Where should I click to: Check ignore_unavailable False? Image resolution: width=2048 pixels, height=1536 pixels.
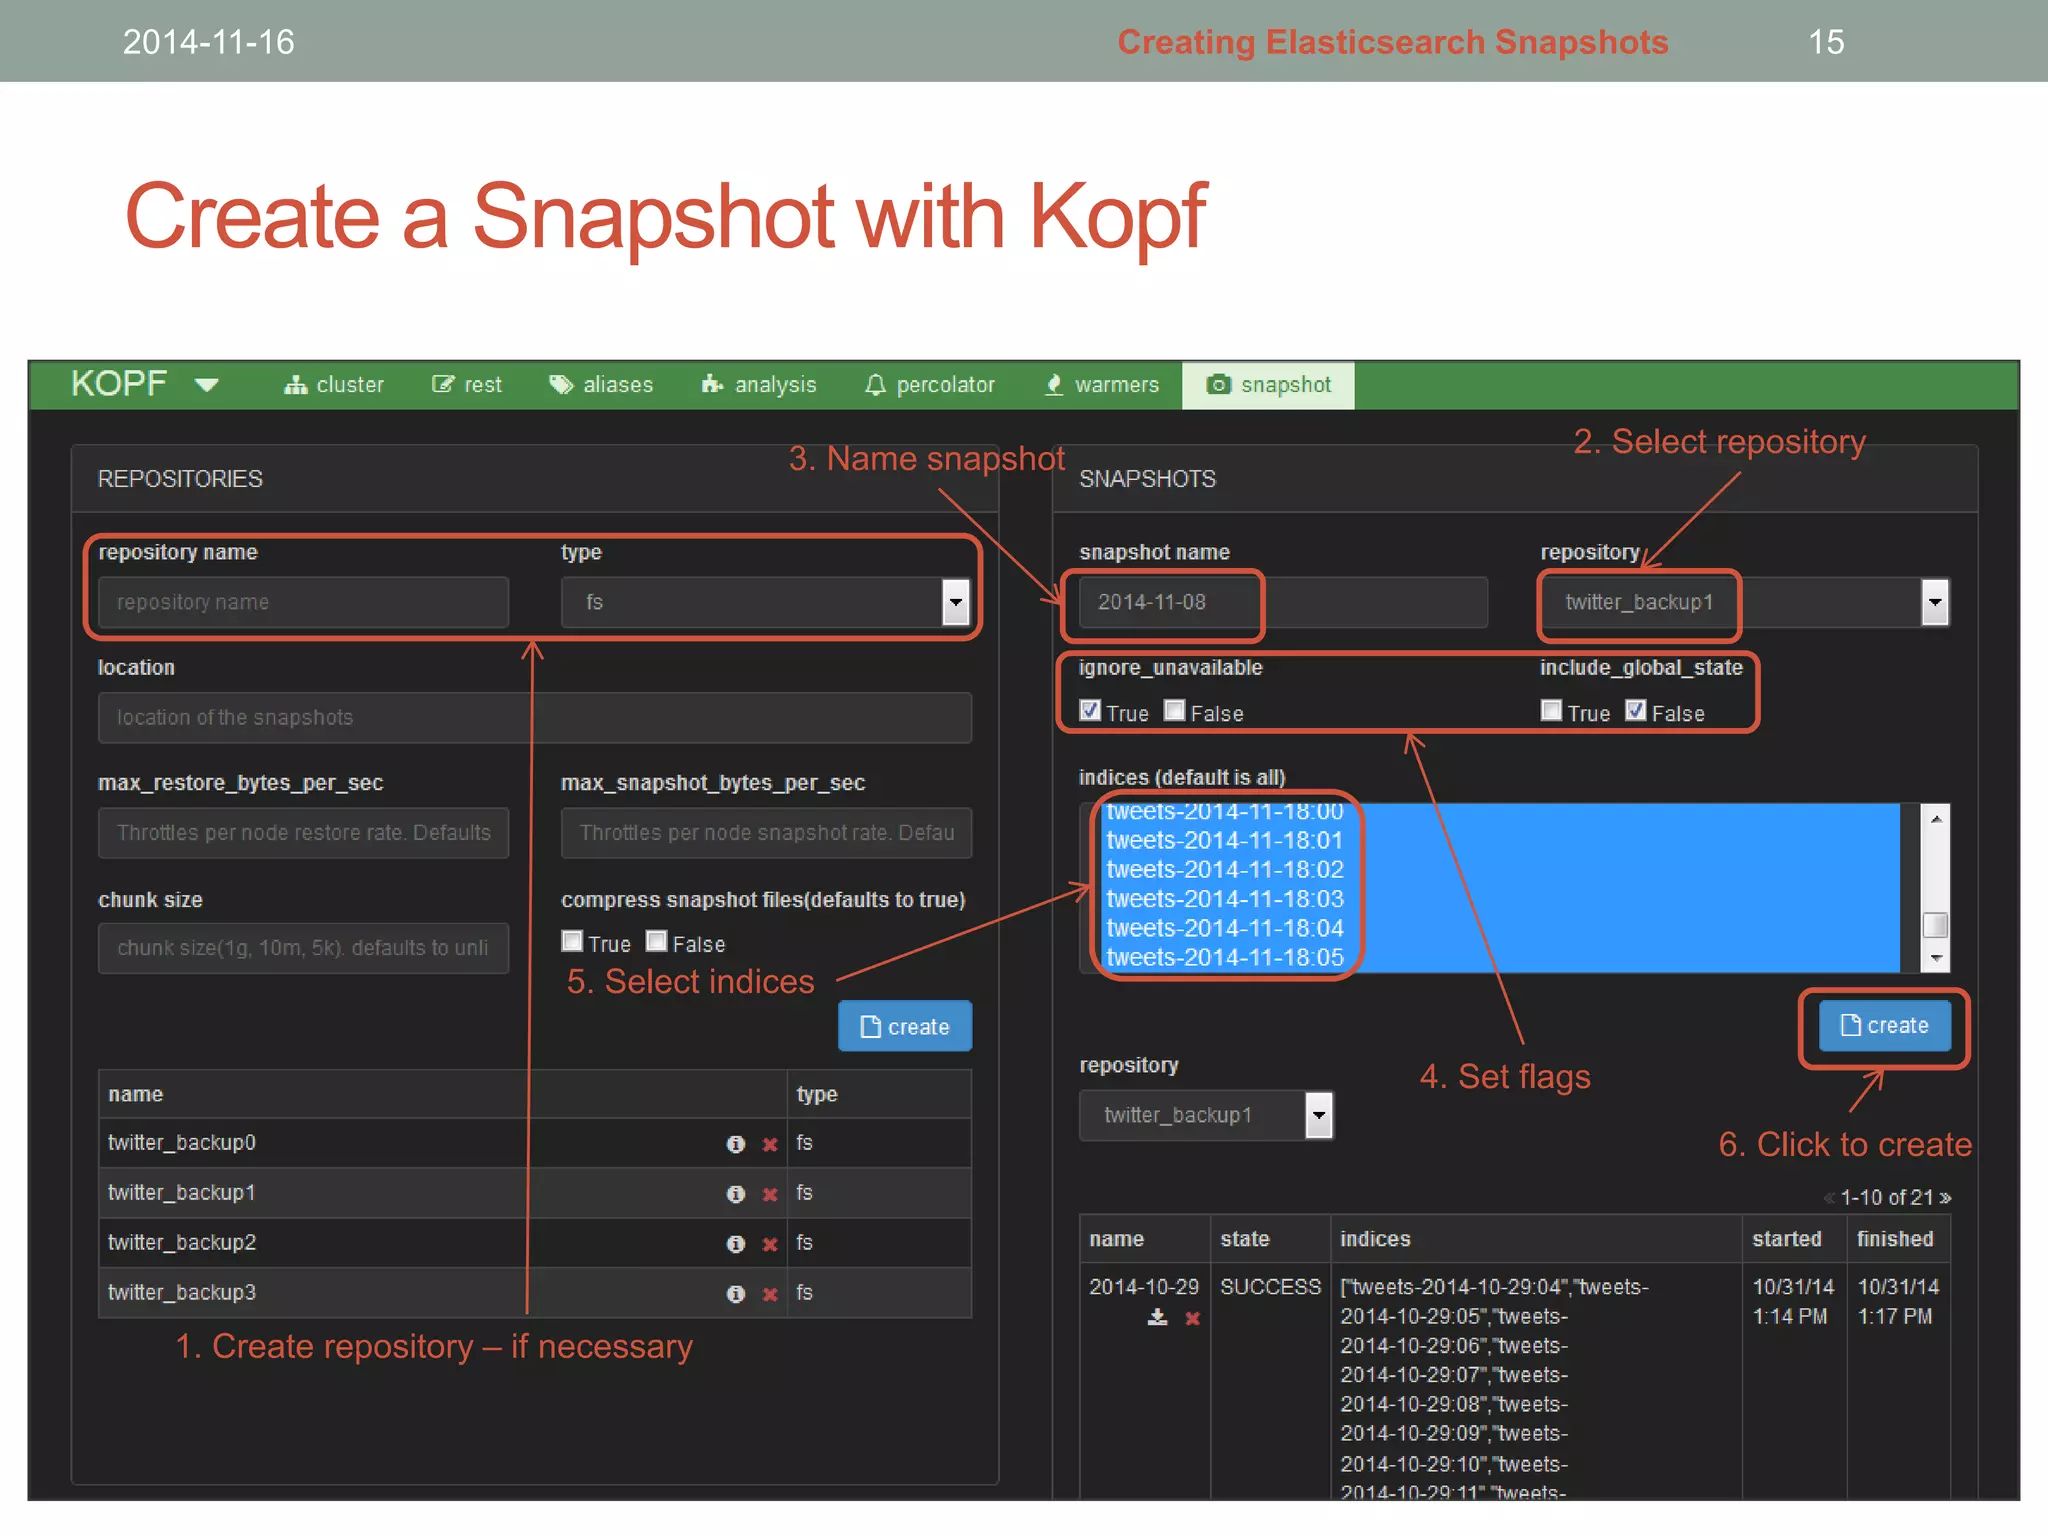click(x=1175, y=711)
